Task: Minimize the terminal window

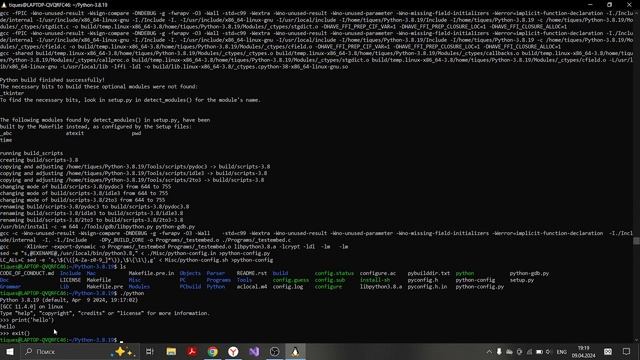Action: click(x=590, y=4)
